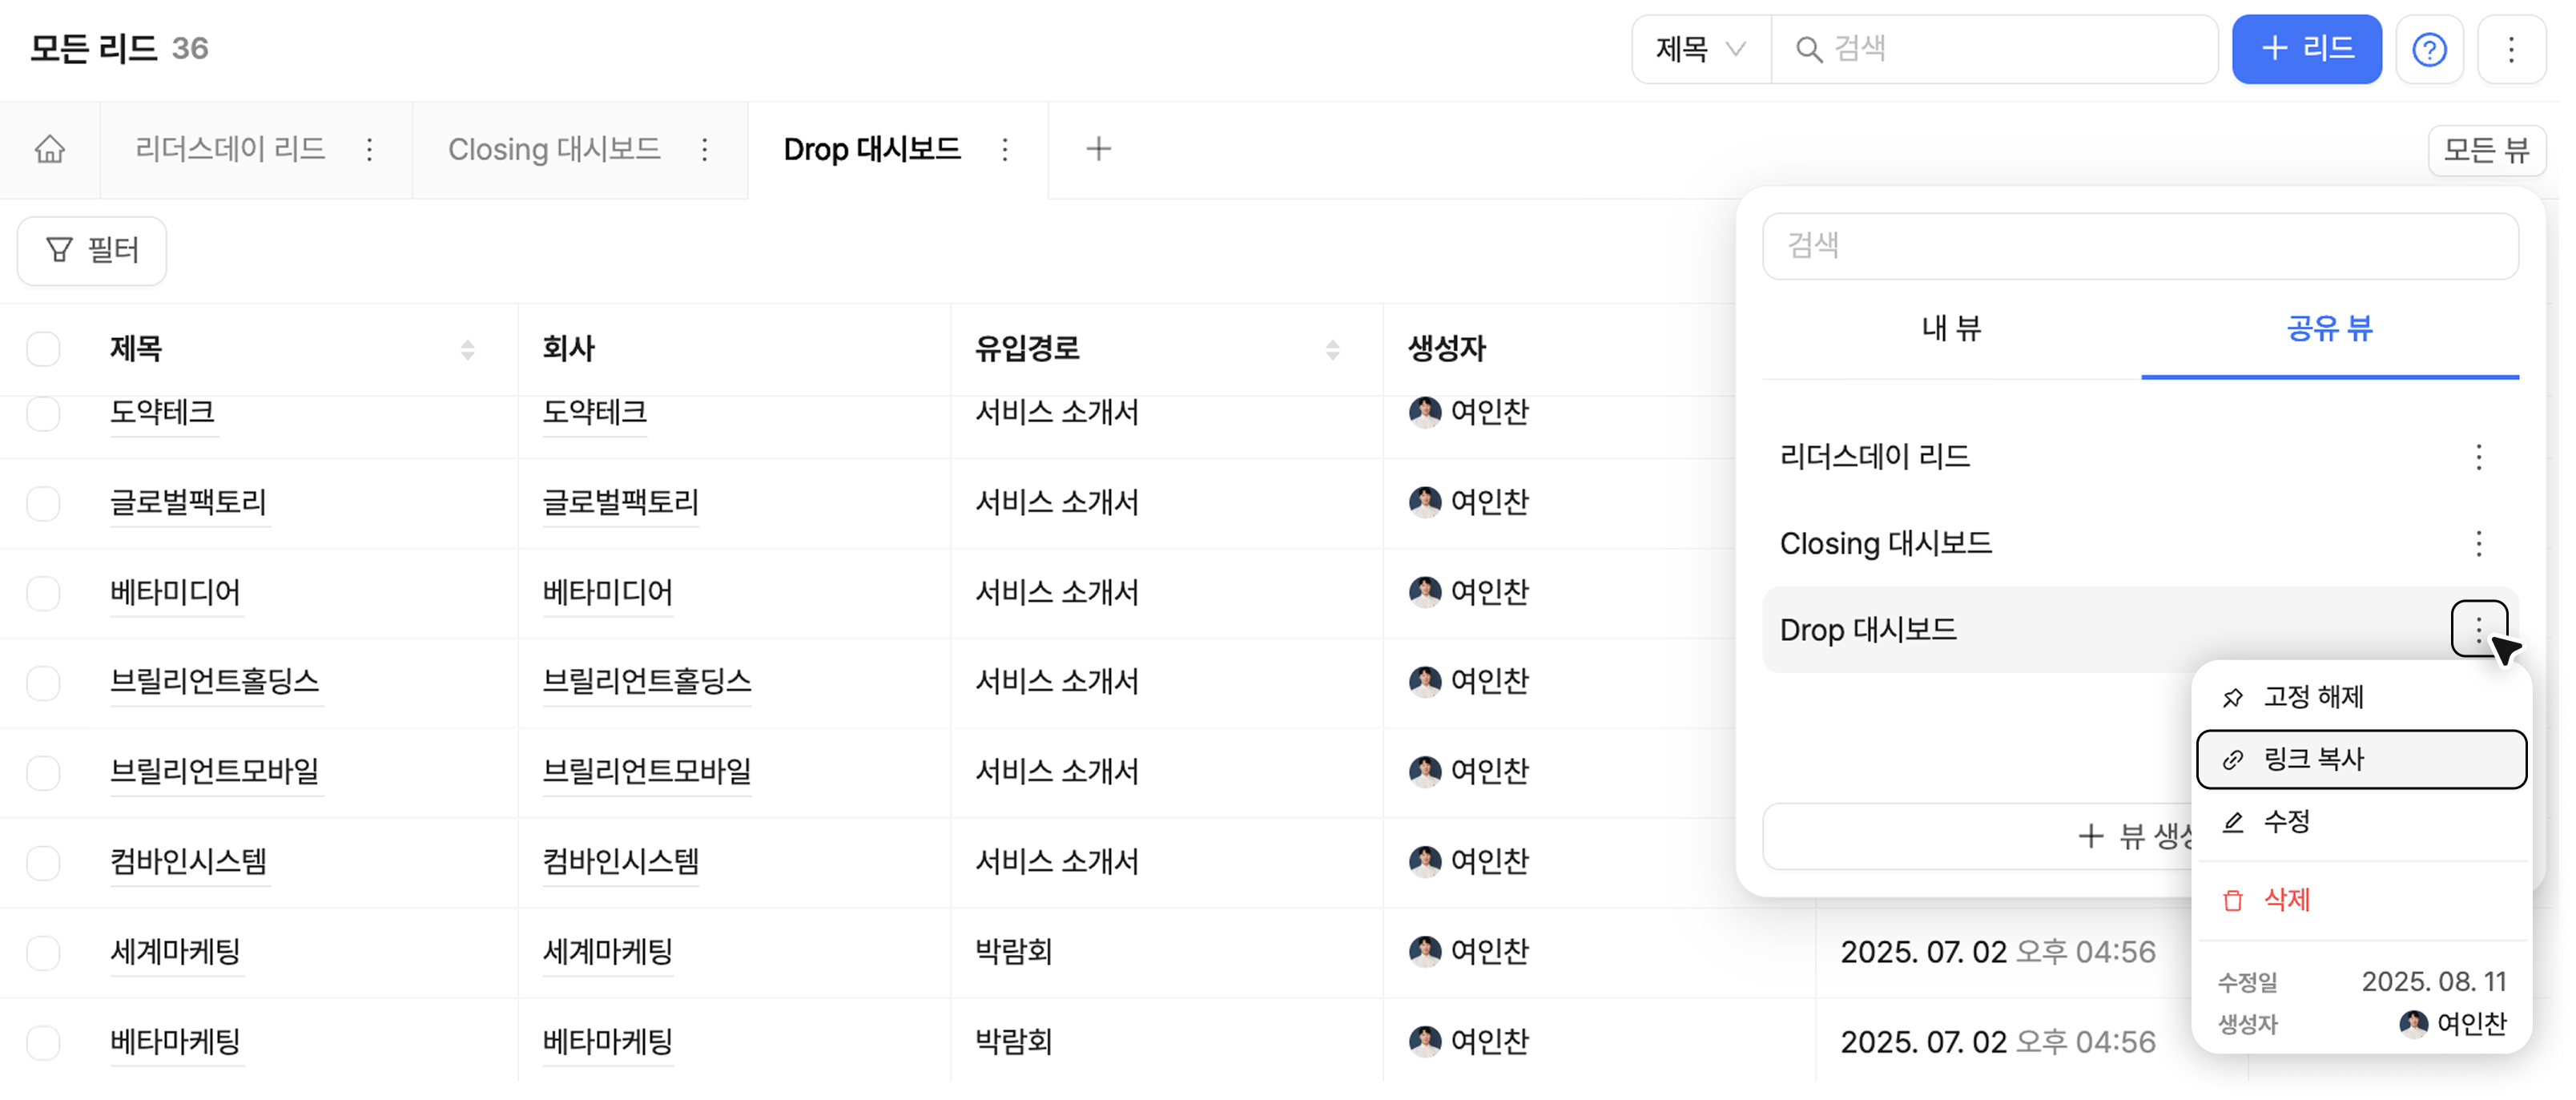This screenshot has height=1100, width=2576.
Task: Open the help question-mark icon
Action: pyautogui.click(x=2429, y=49)
